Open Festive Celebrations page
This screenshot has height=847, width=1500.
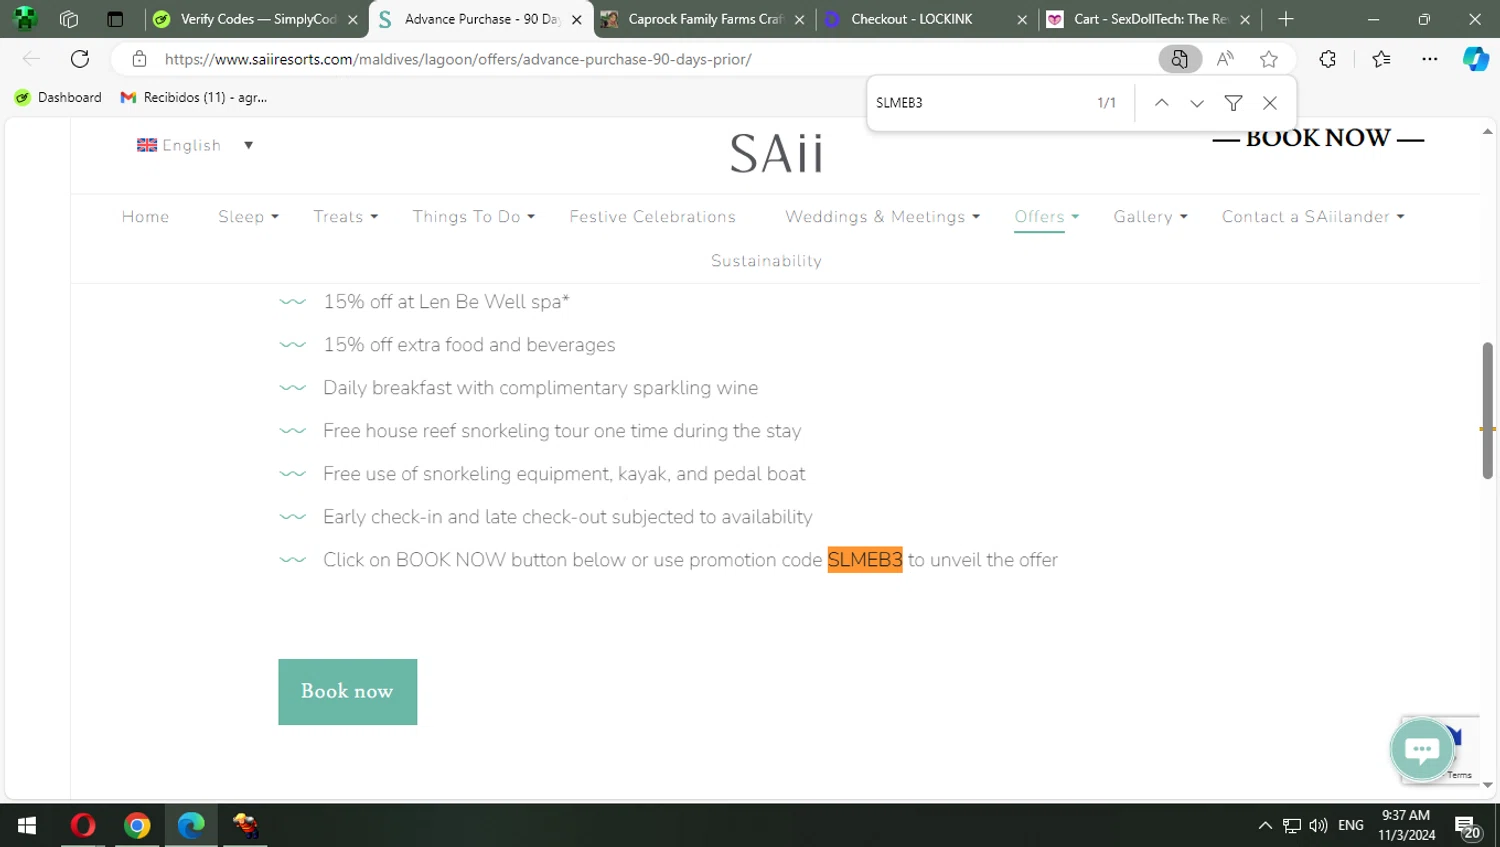[653, 217]
